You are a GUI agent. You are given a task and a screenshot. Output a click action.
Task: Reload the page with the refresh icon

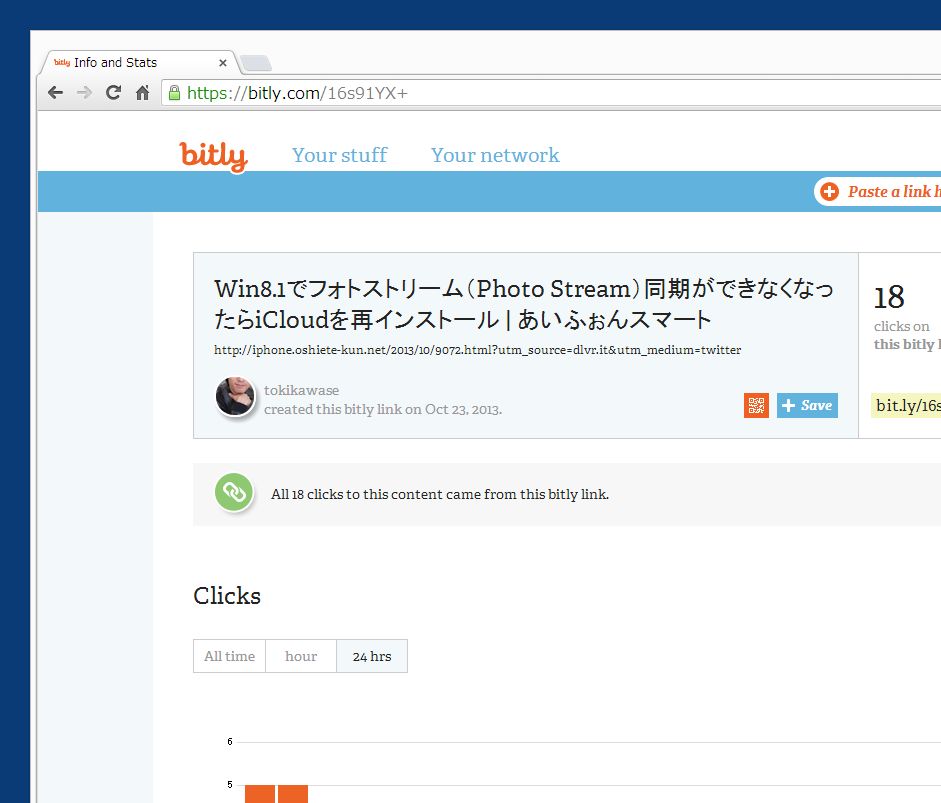point(113,92)
